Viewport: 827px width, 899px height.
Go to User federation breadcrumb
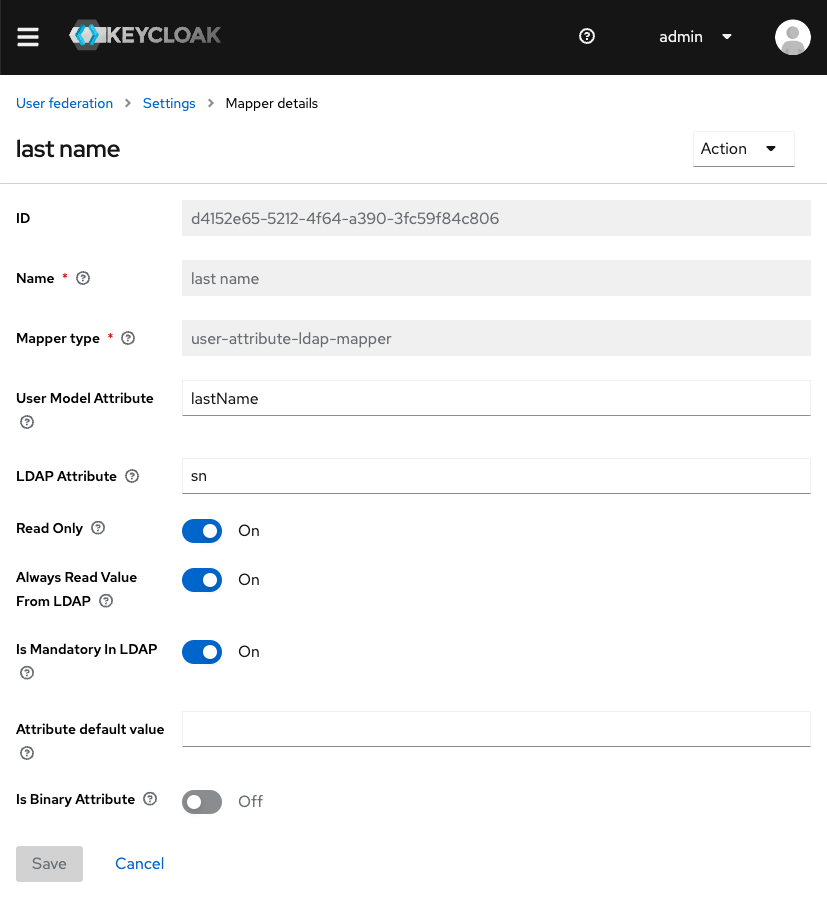coord(64,104)
